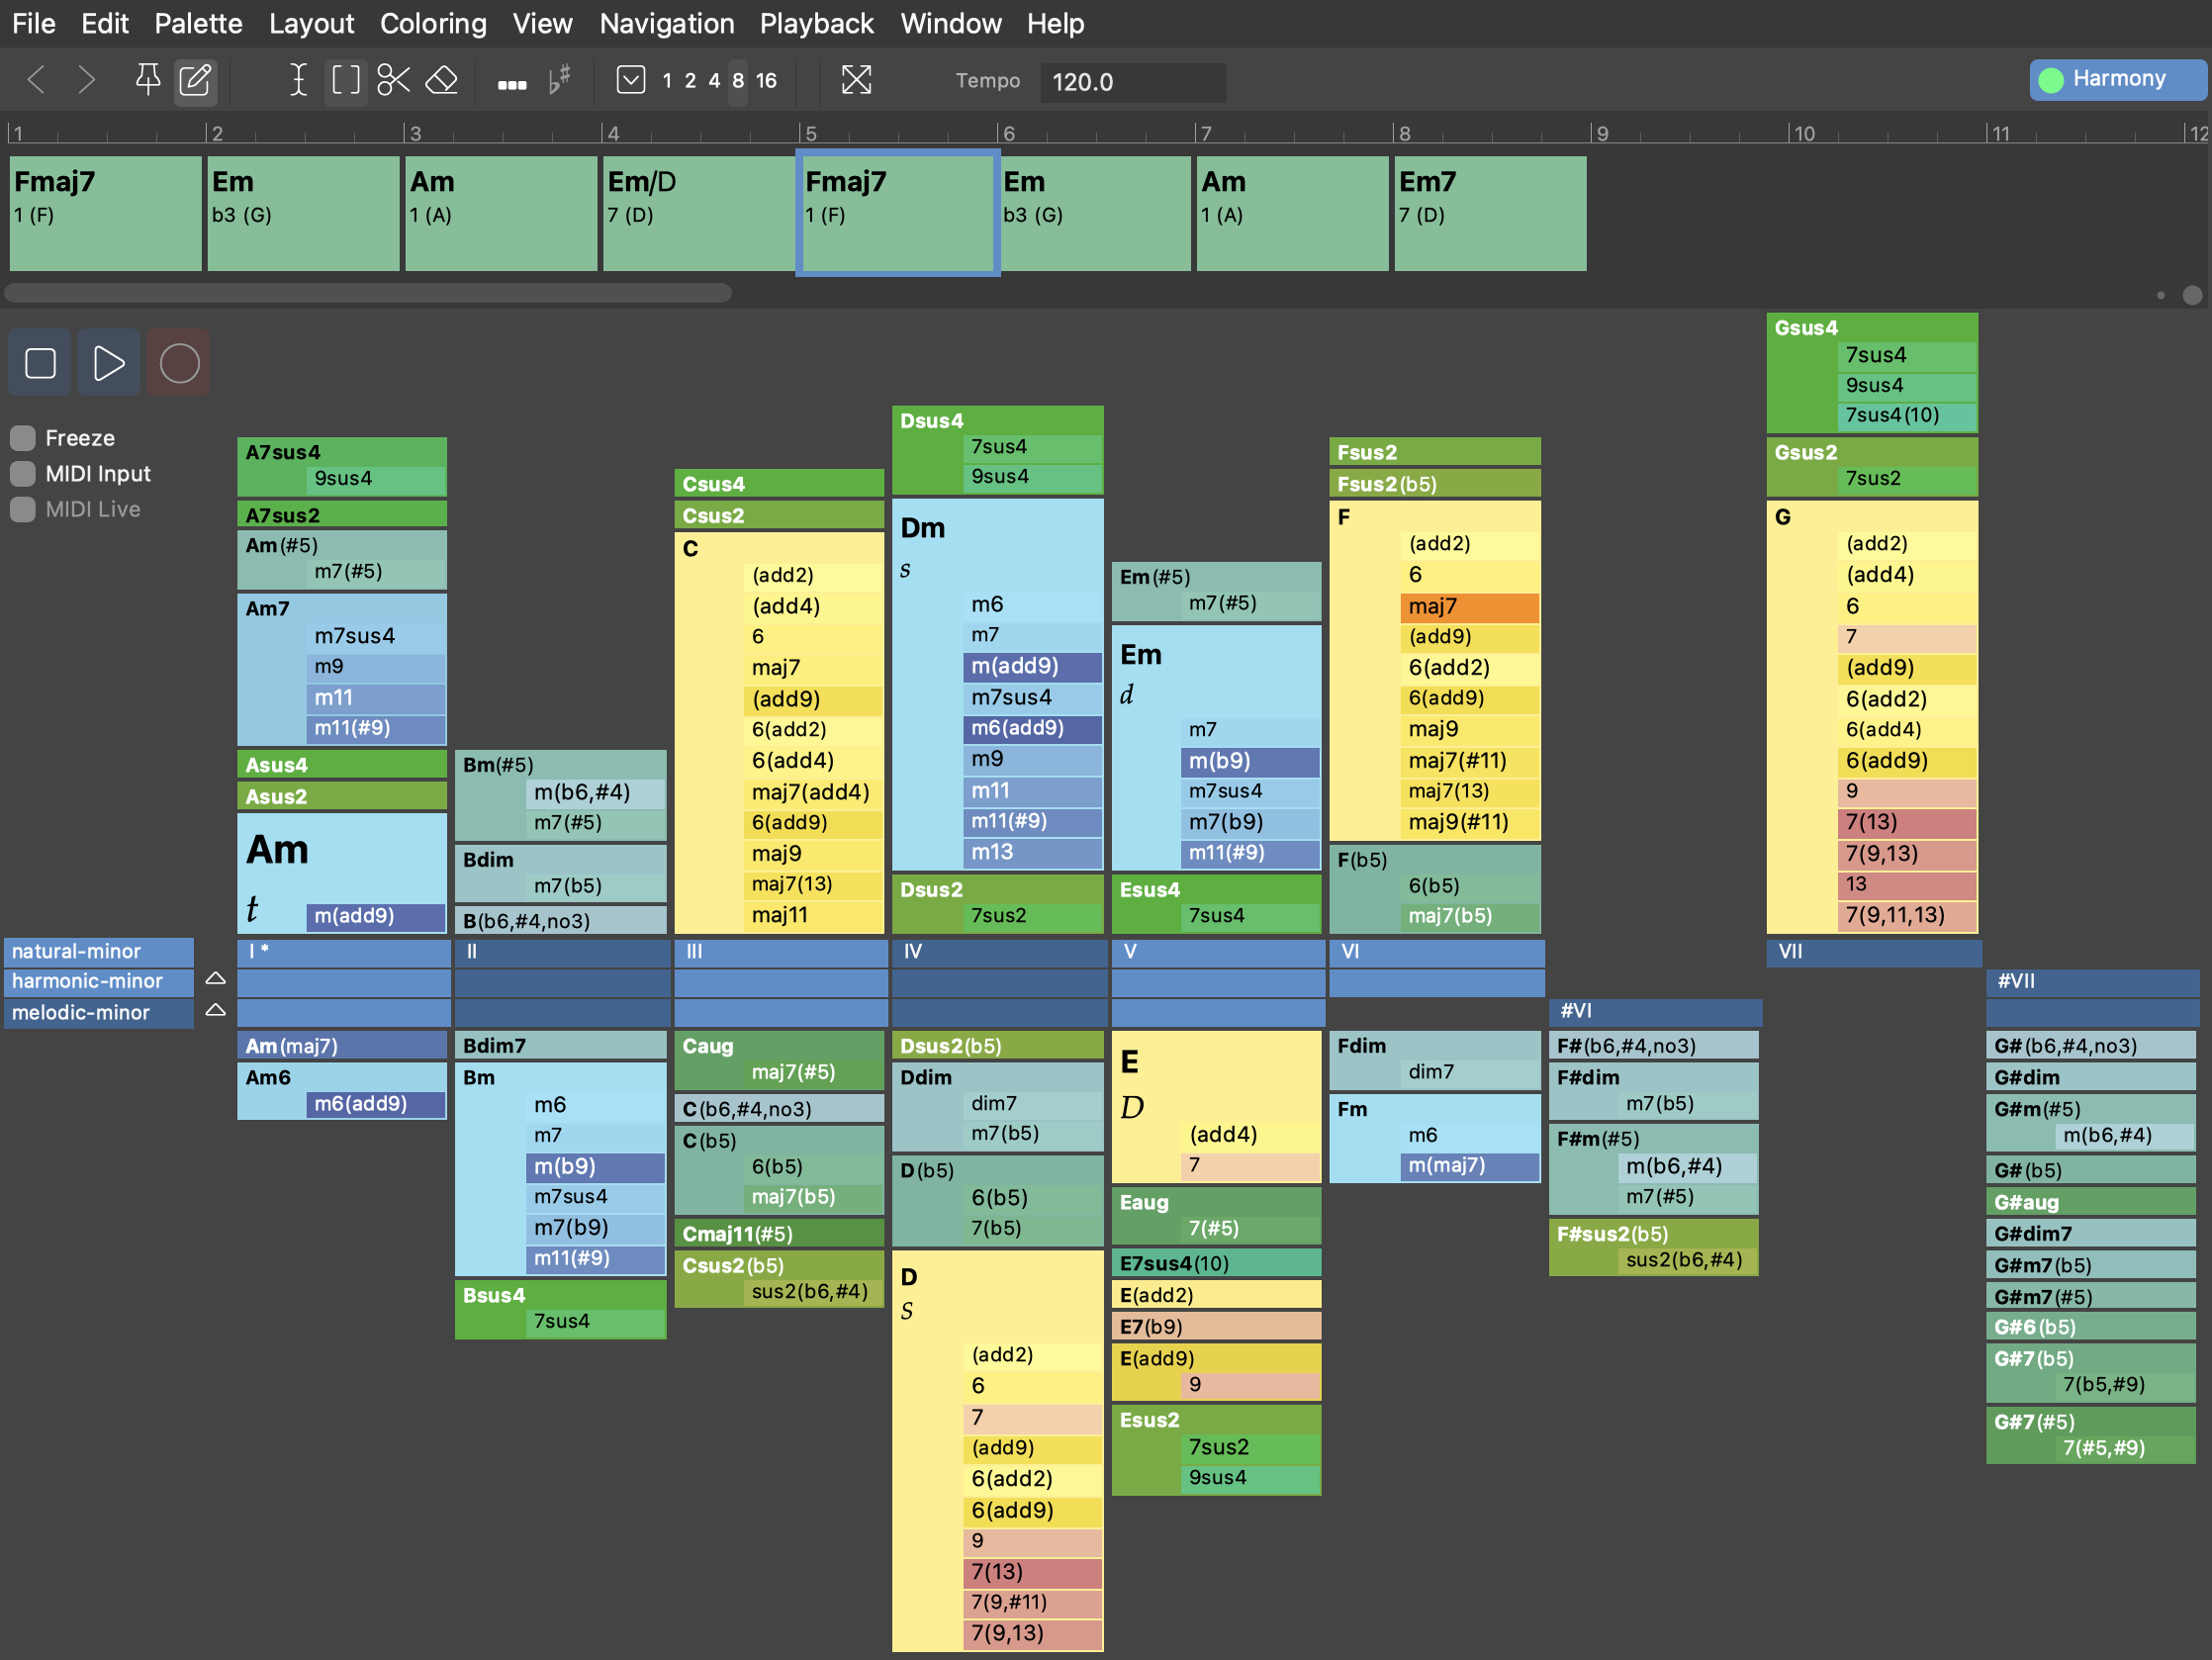Open the Coloring menu
The image size is (2212, 1660).
[432, 23]
